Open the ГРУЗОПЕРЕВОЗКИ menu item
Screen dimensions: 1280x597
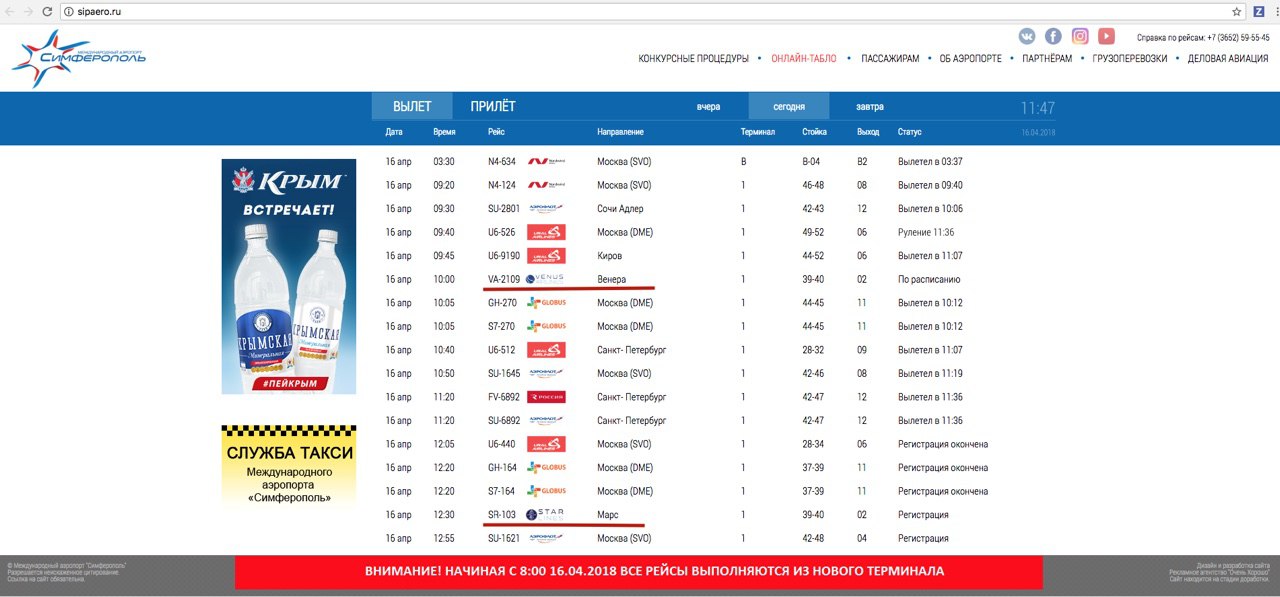coord(1130,59)
